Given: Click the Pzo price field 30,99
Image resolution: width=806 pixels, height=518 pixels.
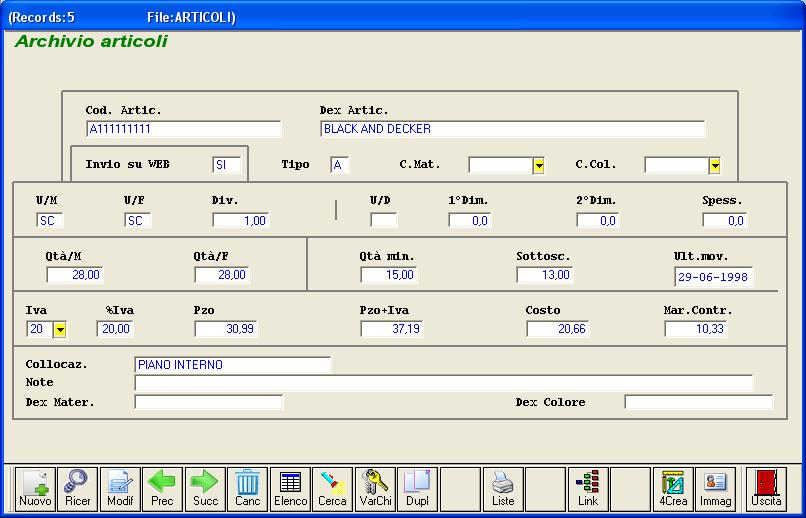Looking at the screenshot, I should coord(226,329).
